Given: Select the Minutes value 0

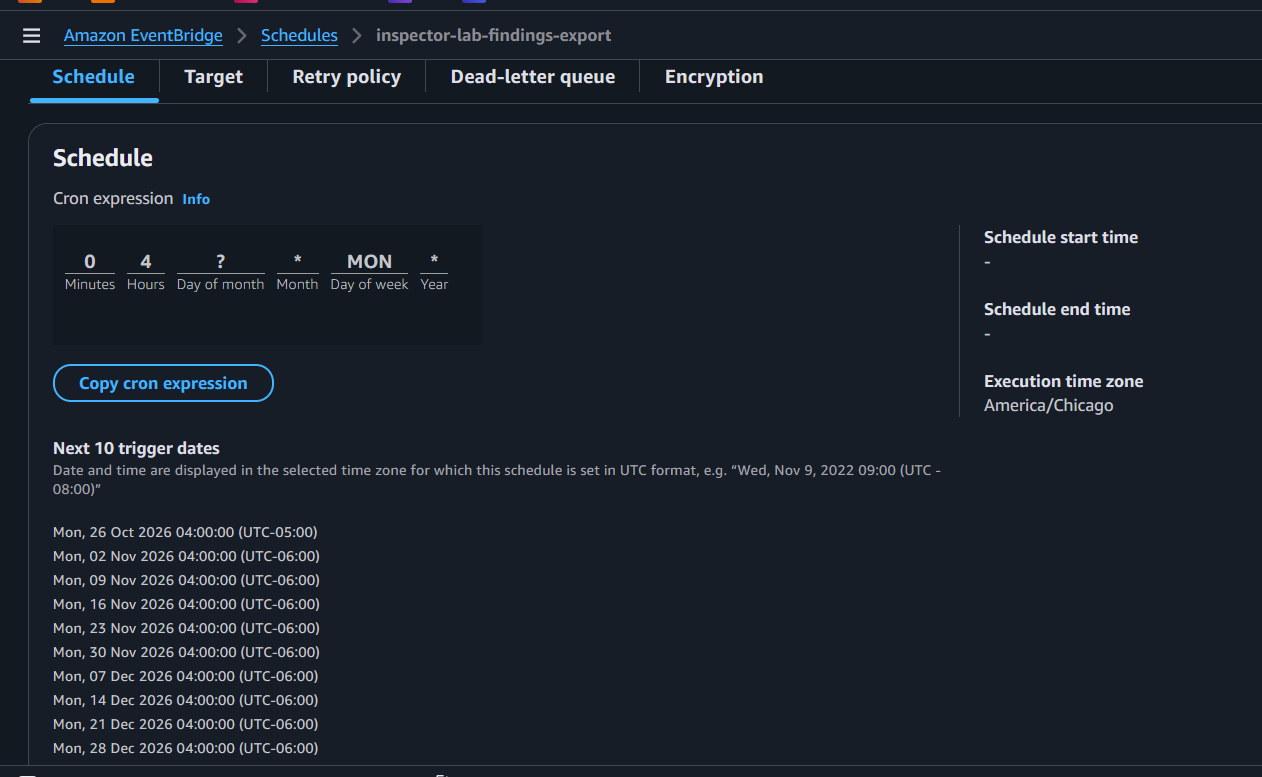Looking at the screenshot, I should 90,262.
